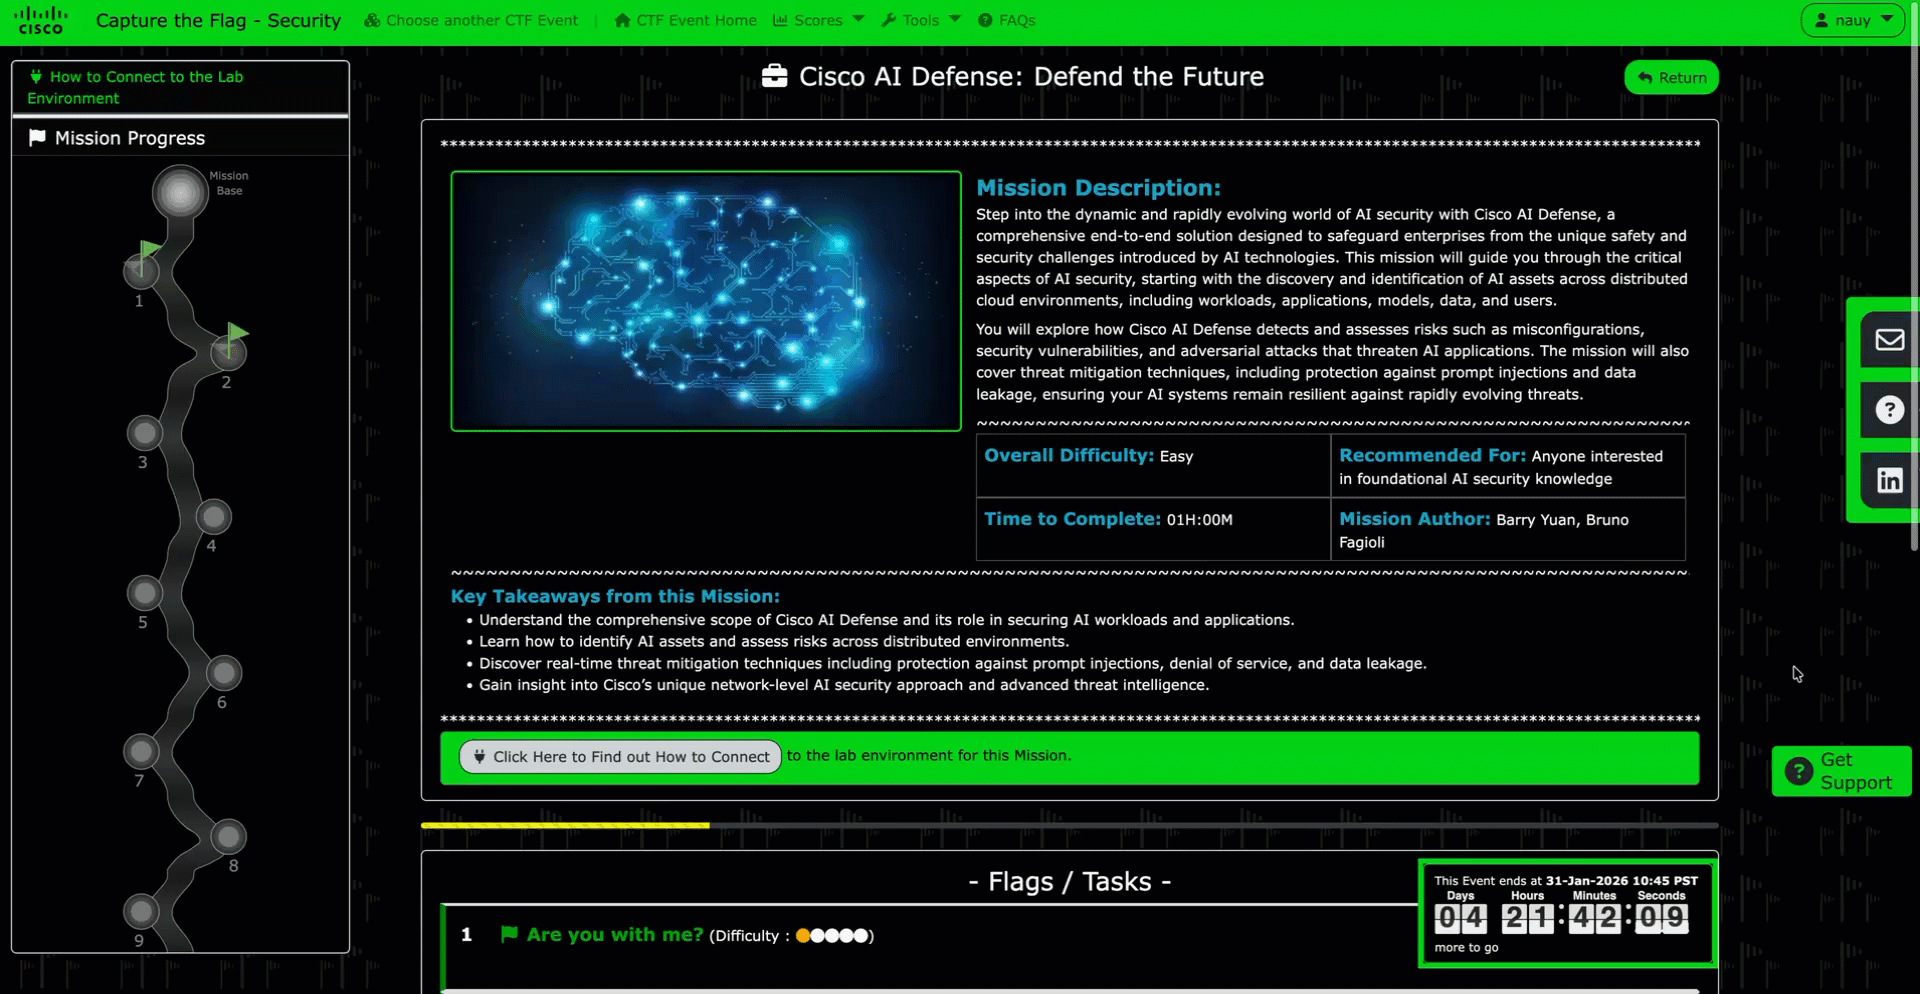Click the question mark icon beside FAQs
The width and height of the screenshot is (1920, 994).
(985, 20)
